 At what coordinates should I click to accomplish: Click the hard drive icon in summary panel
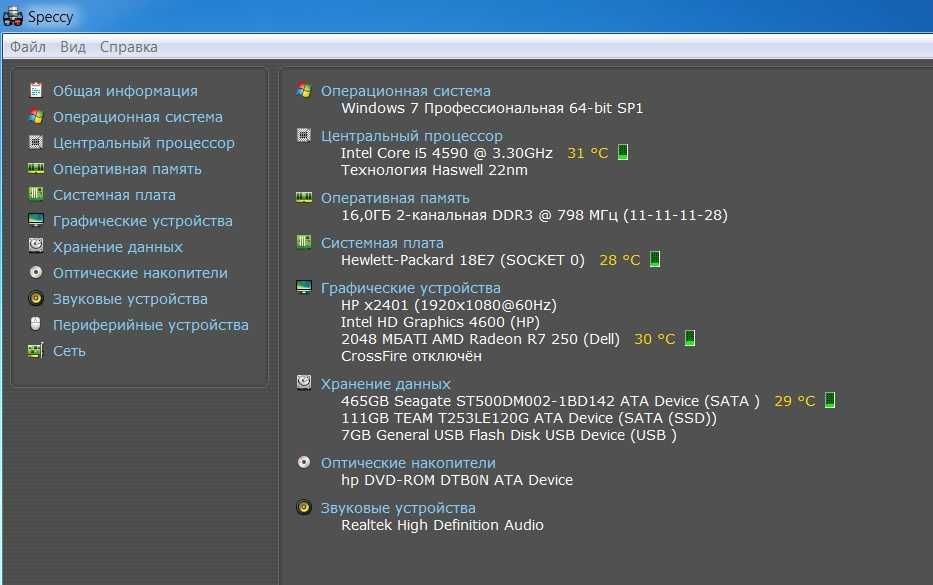(x=303, y=382)
